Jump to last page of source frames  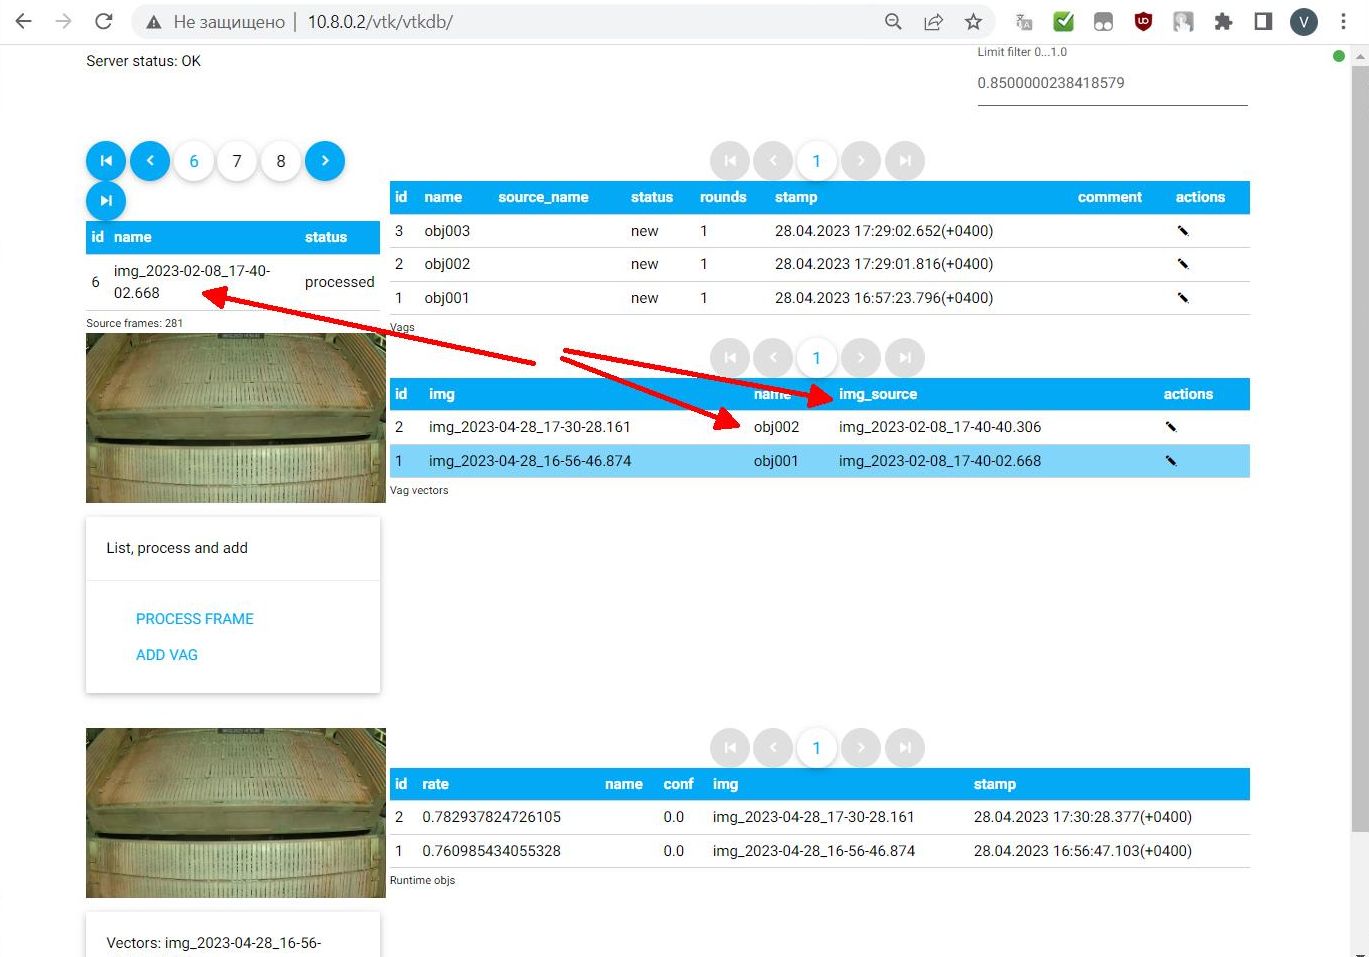coord(106,201)
